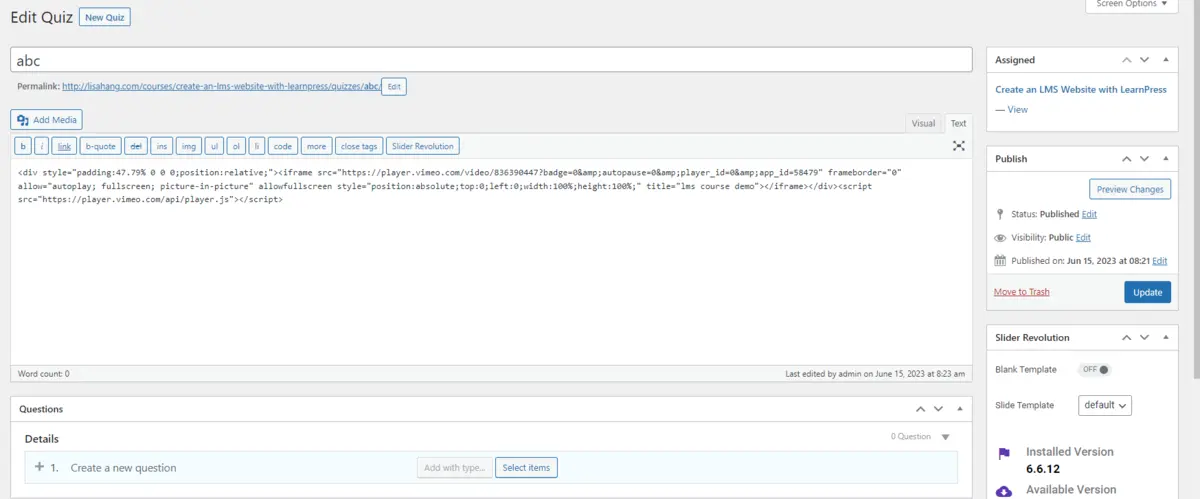Image resolution: width=1200 pixels, height=499 pixels.
Task: Open Slider Revolution shortcode button
Action: tap(422, 146)
